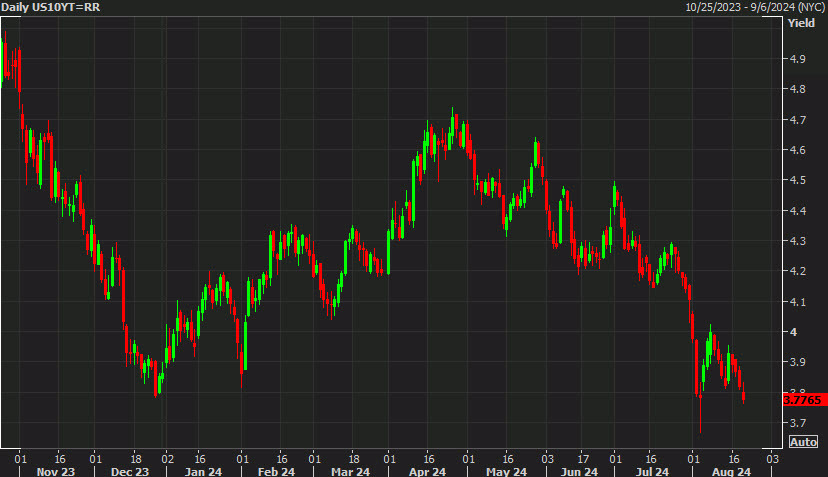The image size is (828, 477).
Task: Click the 3.7 yield axis label
Action: click(x=797, y=423)
